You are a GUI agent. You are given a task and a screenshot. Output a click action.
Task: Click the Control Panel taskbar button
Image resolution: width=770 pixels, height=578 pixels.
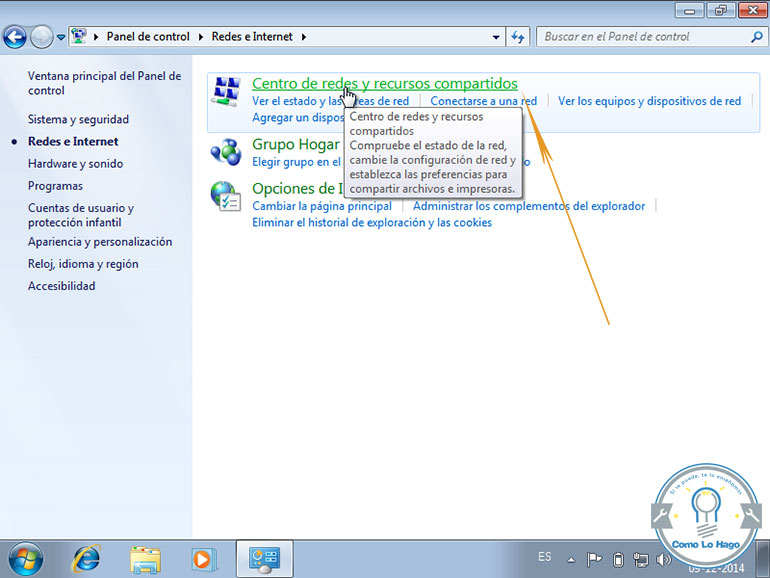265,559
